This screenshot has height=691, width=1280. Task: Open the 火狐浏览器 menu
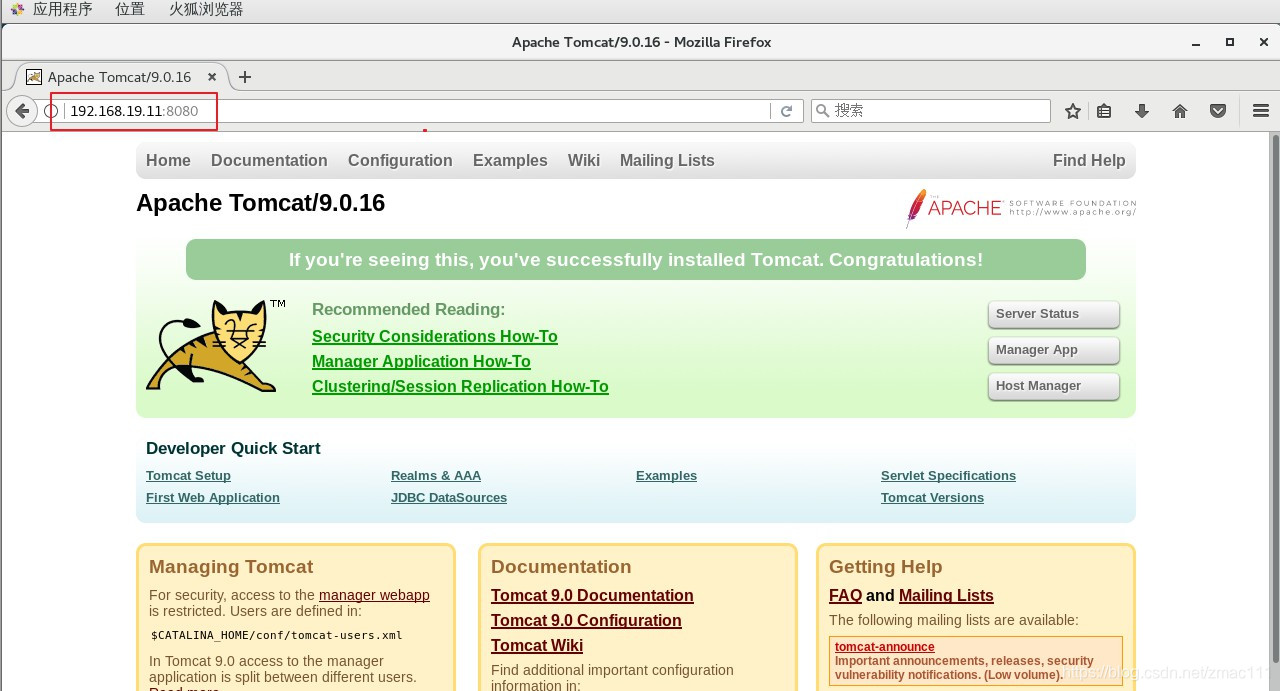206,9
